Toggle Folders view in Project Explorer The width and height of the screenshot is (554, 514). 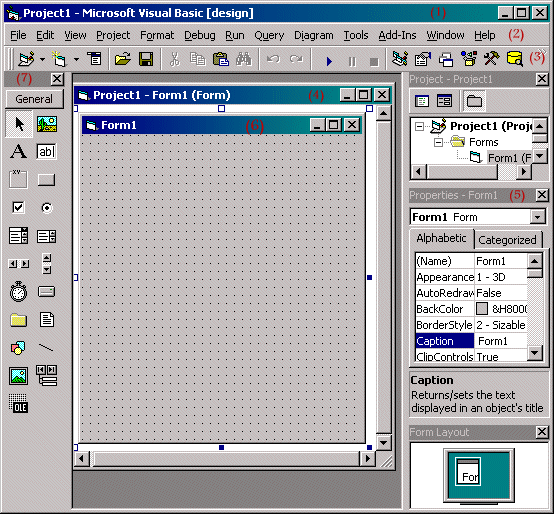point(474,101)
